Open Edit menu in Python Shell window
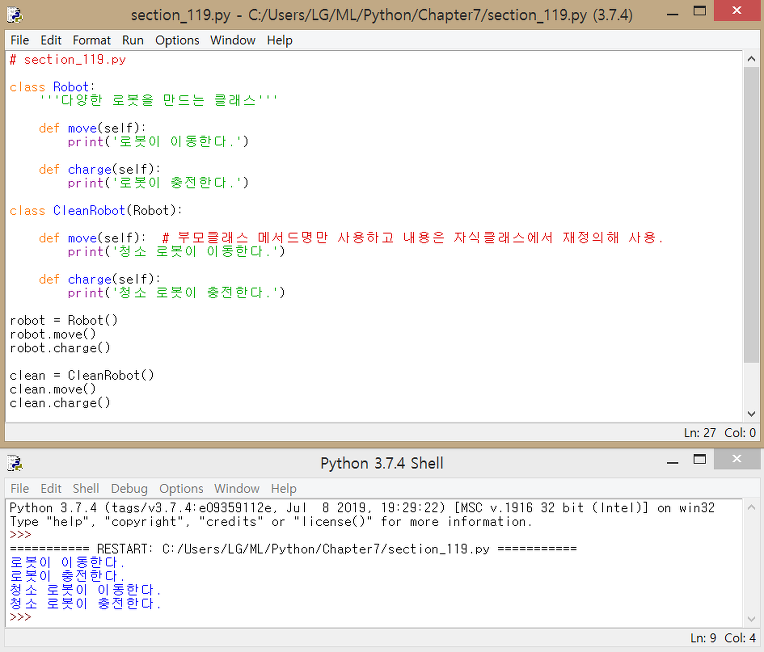The height and width of the screenshot is (652, 764). coord(51,488)
